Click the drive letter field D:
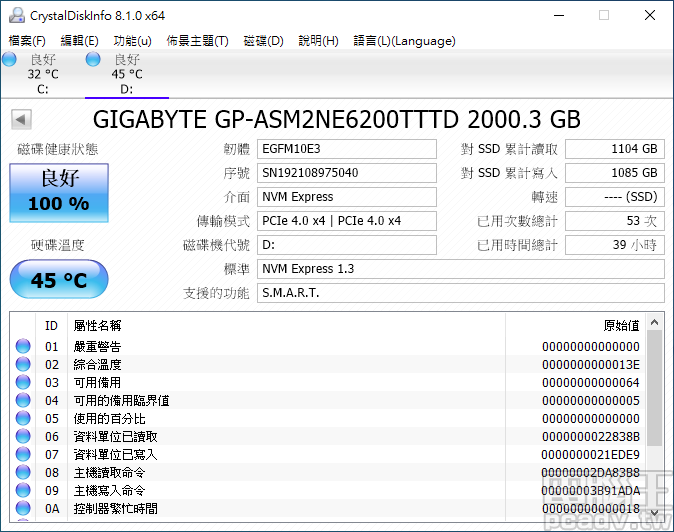The width and height of the screenshot is (674, 532). 347,245
